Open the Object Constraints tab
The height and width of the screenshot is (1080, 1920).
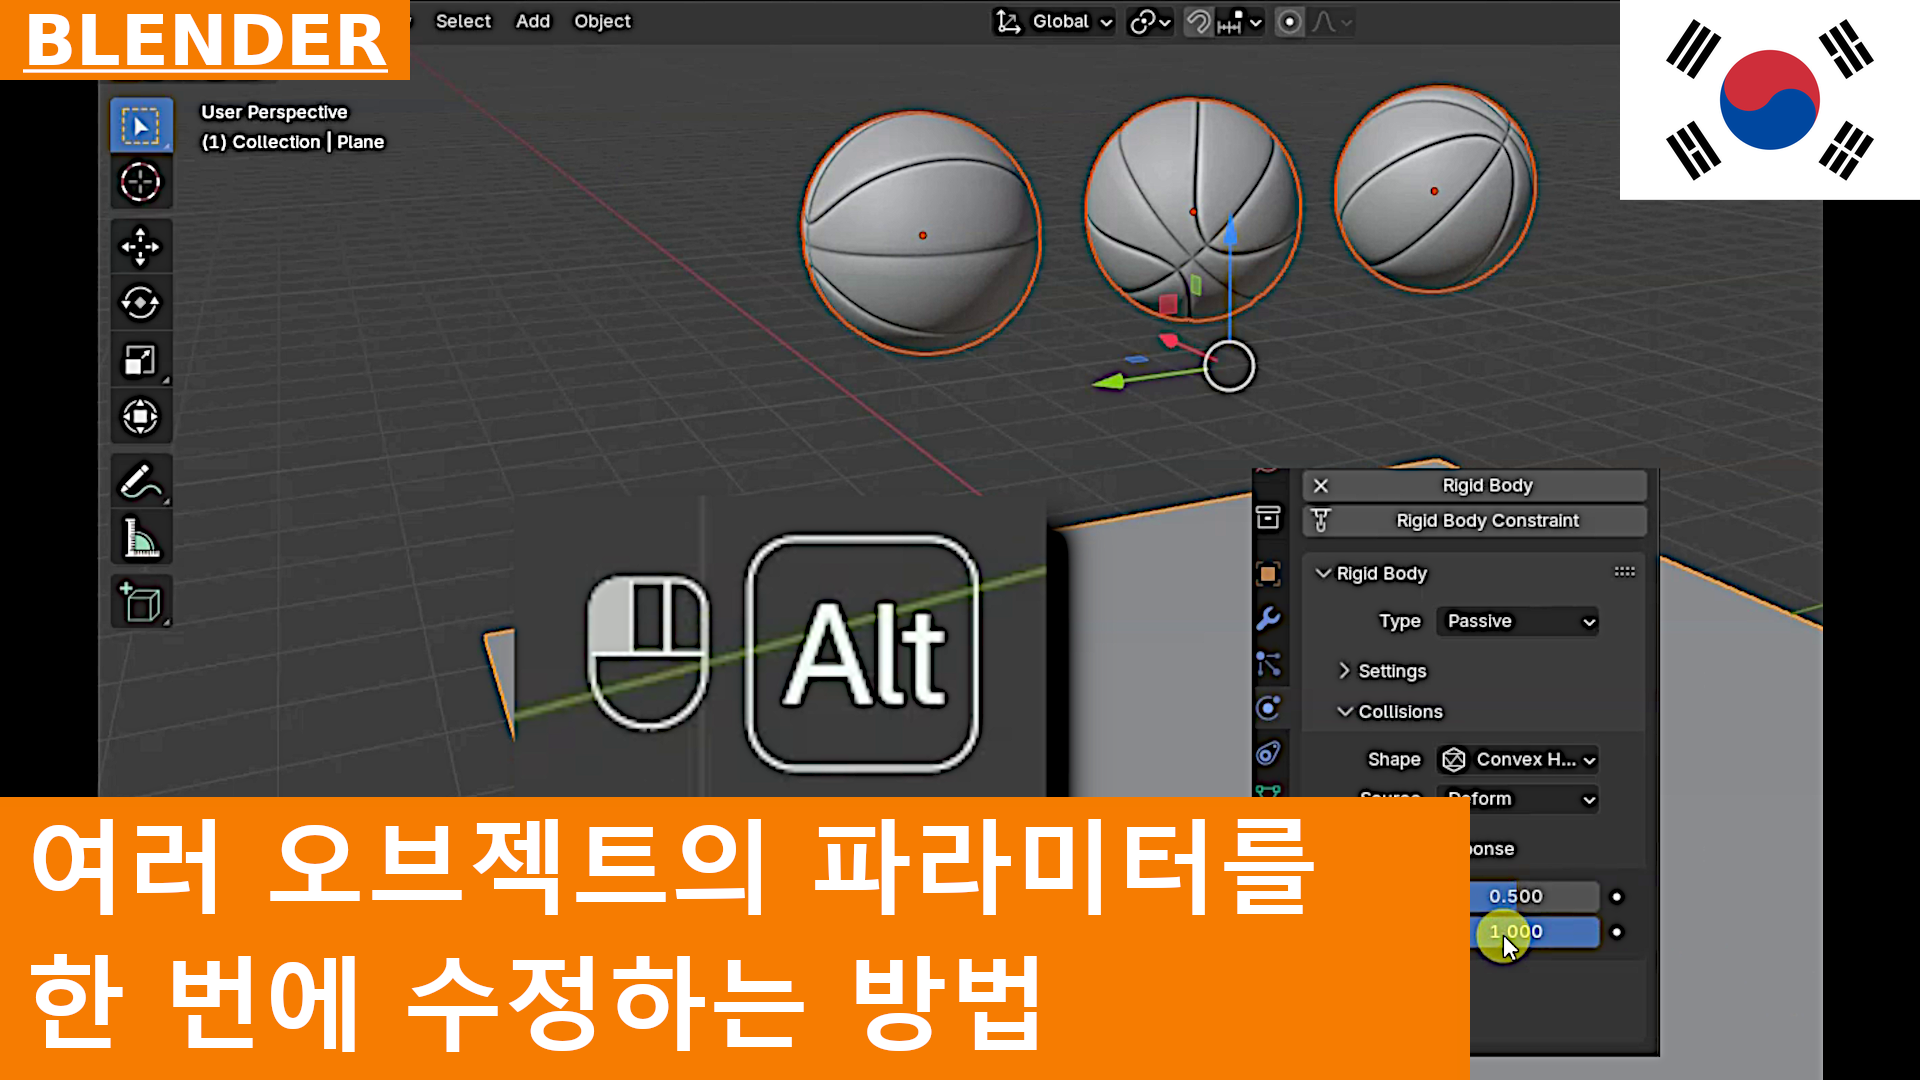[x=1268, y=753]
